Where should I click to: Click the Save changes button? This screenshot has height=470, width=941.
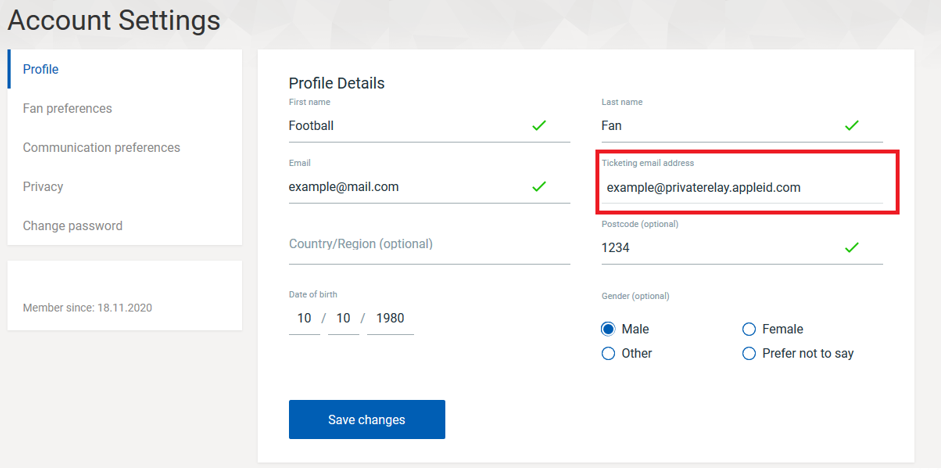click(x=367, y=420)
